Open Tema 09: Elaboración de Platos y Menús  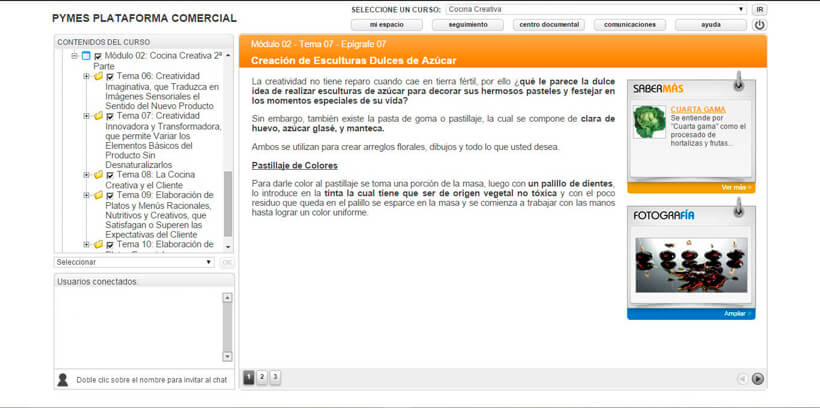click(160, 214)
